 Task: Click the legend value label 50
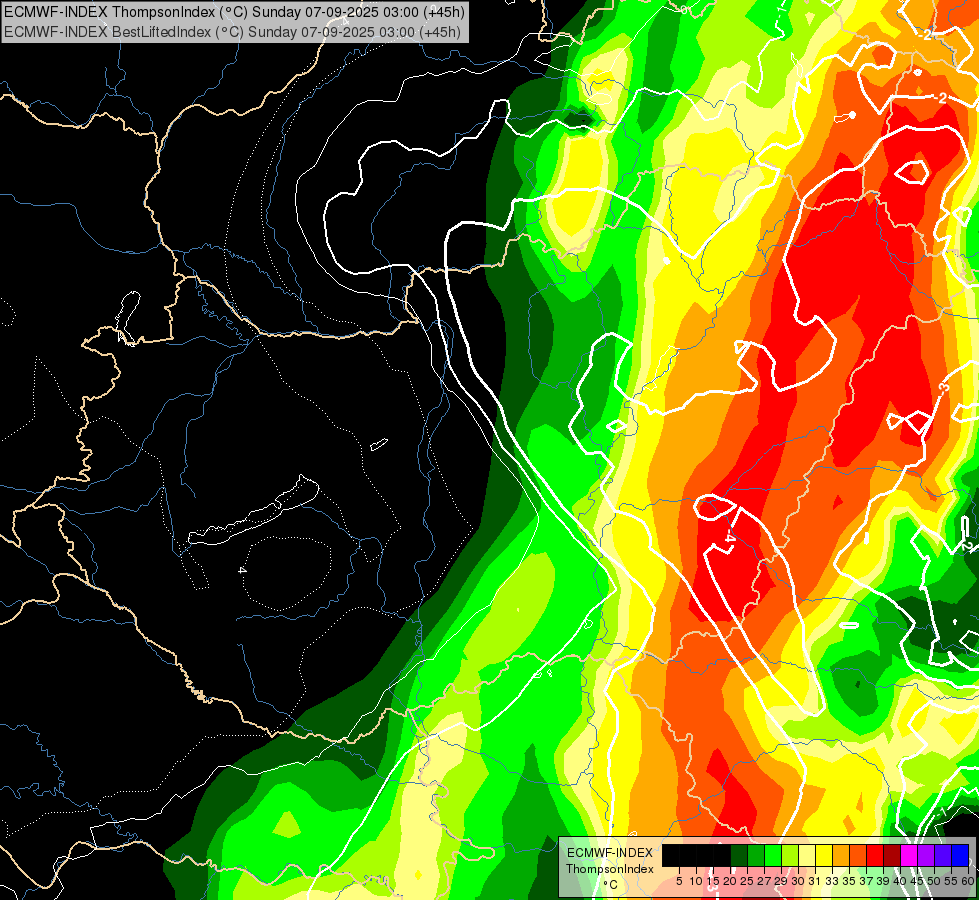[935, 881]
